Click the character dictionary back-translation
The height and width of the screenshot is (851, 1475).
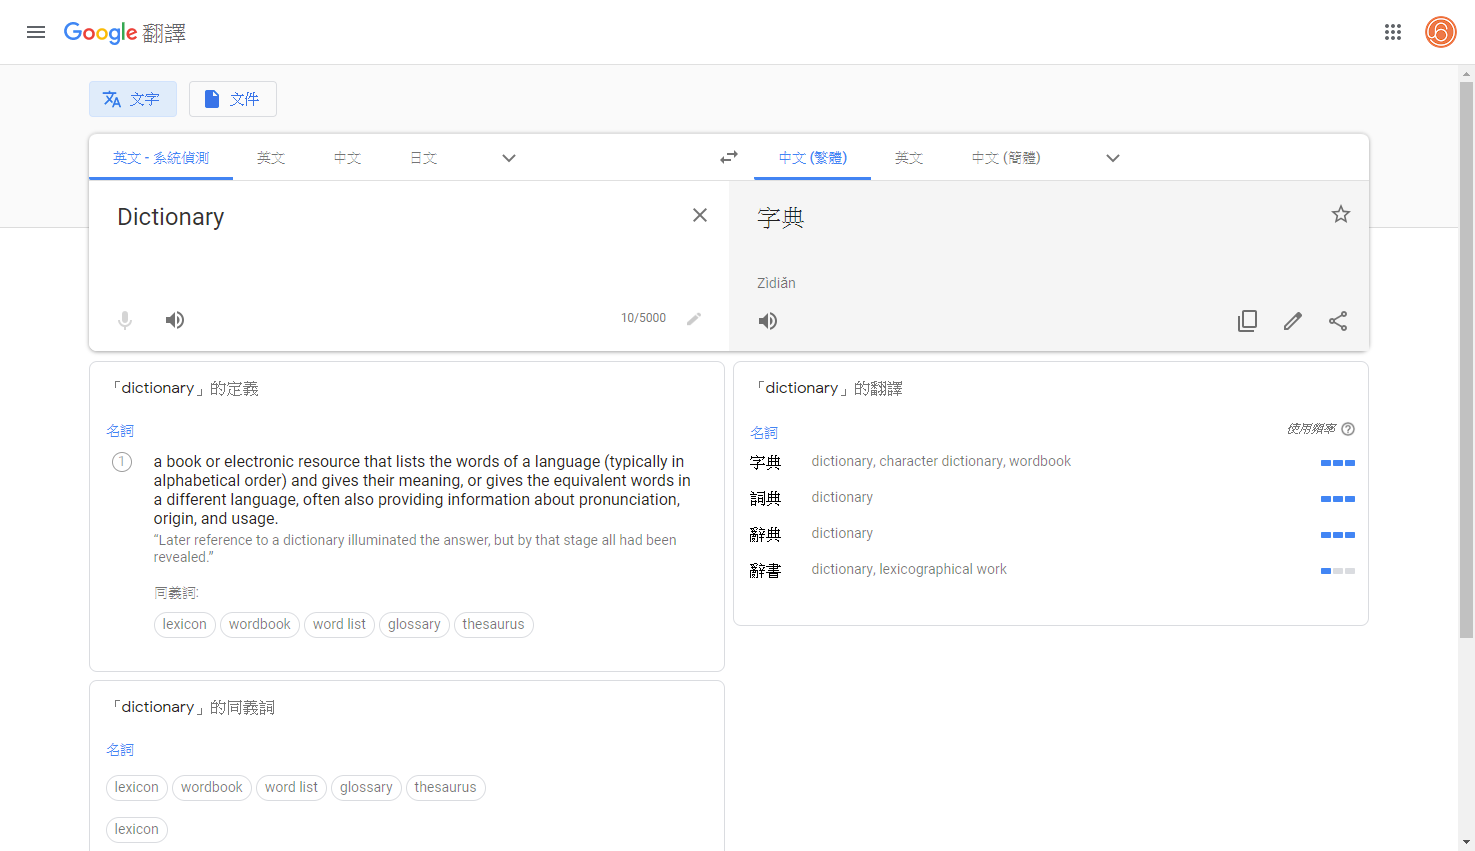(941, 461)
